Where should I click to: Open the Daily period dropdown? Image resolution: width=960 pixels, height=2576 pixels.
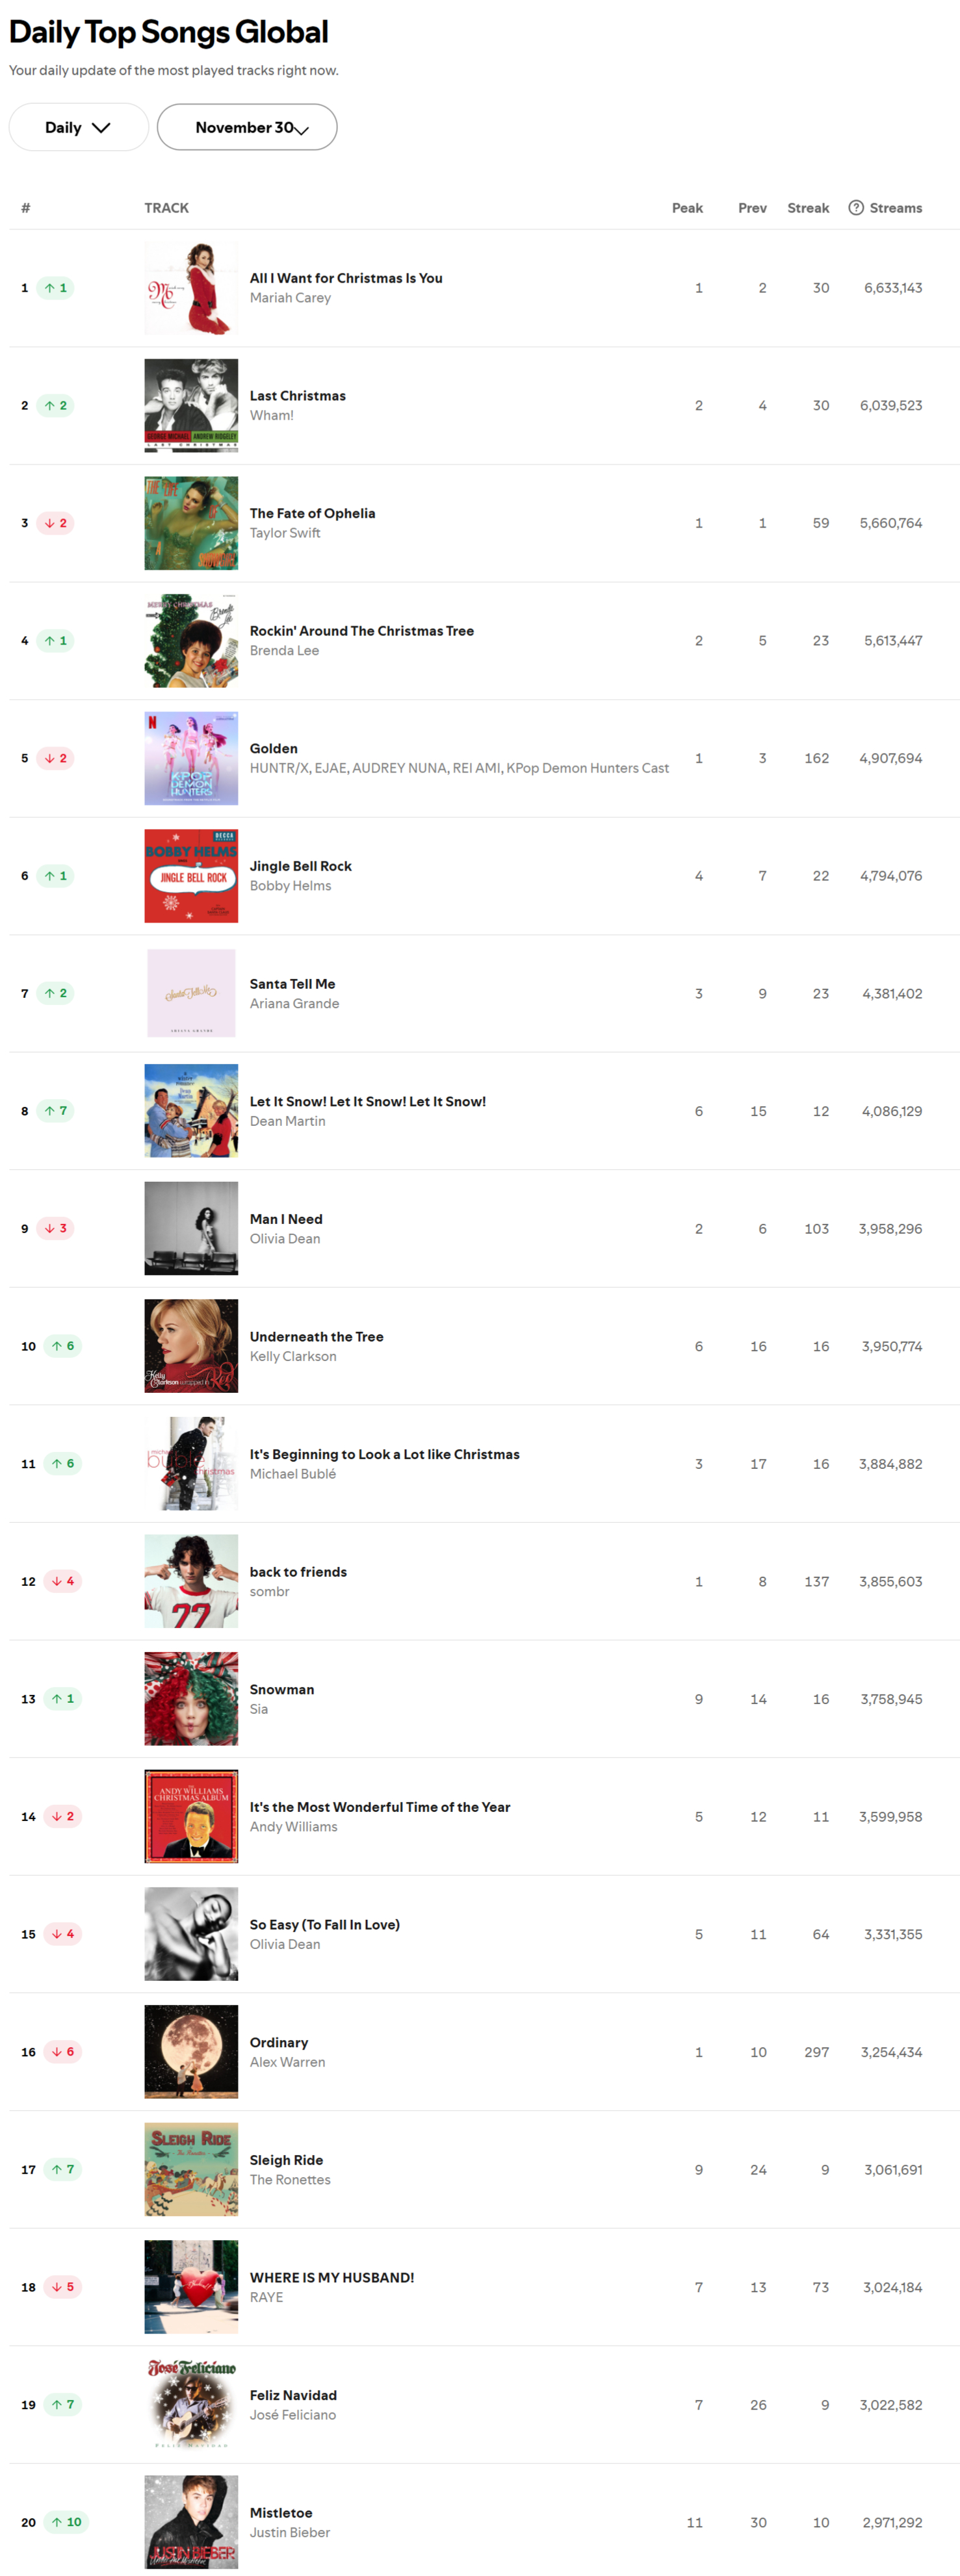(79, 127)
